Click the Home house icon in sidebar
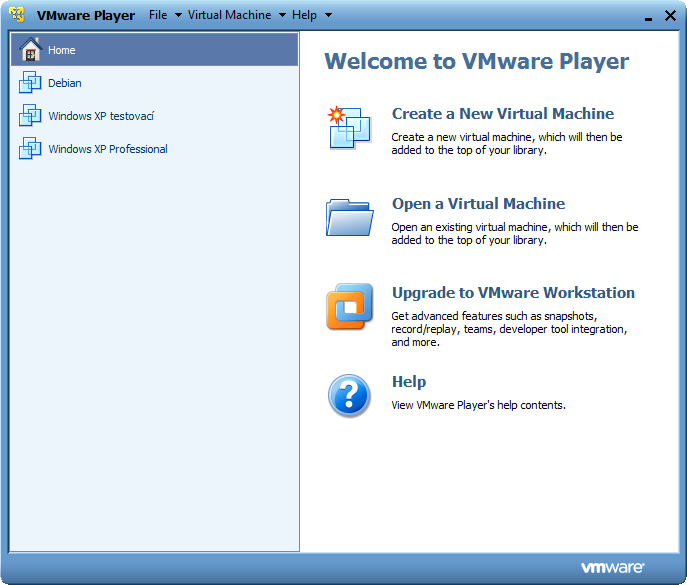Screen dimensions: 687x585 click(30, 50)
